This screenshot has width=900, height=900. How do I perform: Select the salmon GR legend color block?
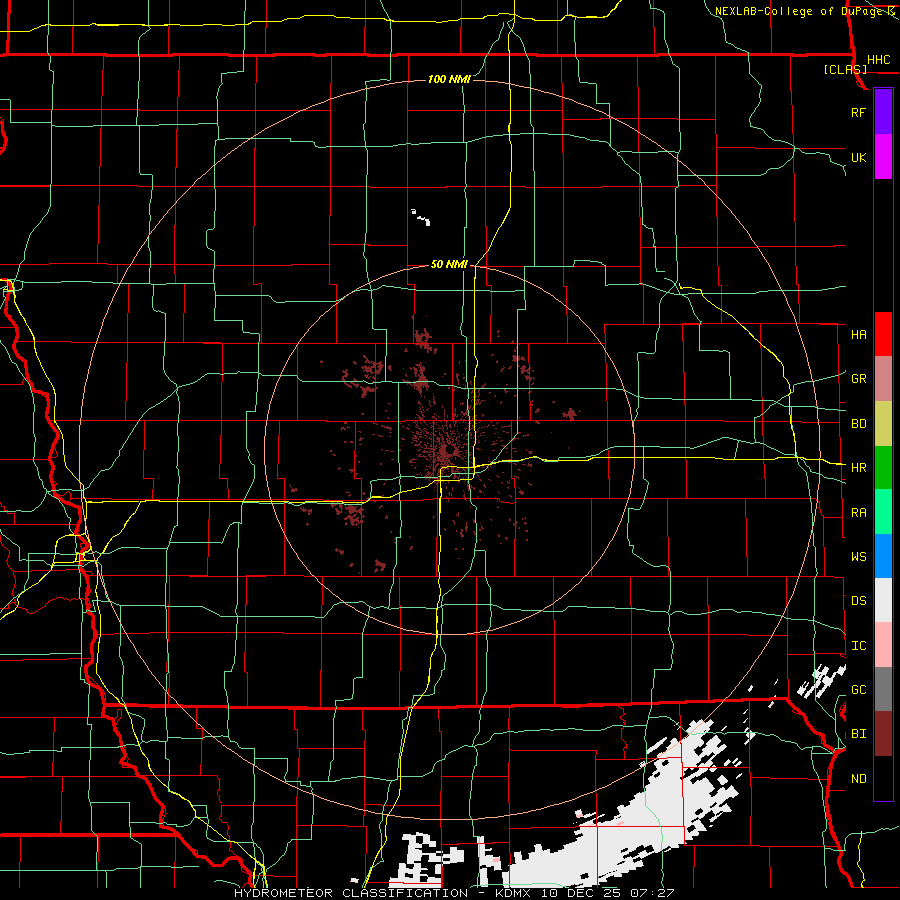pyautogui.click(x=883, y=379)
